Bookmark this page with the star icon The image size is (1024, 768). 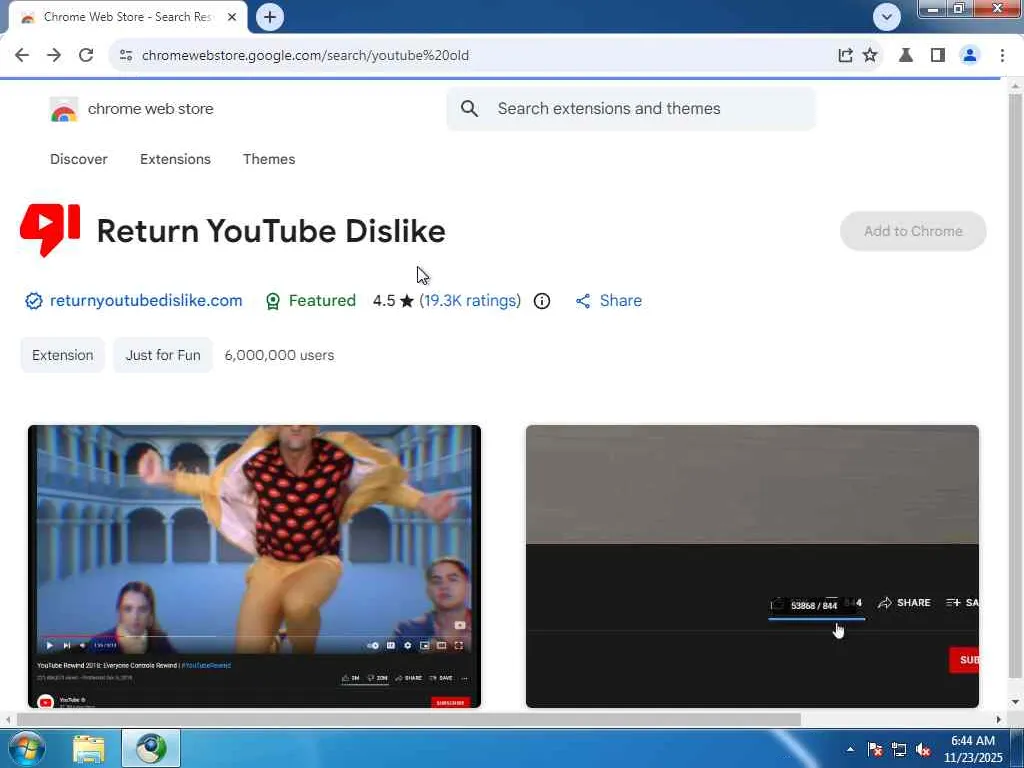(870, 56)
